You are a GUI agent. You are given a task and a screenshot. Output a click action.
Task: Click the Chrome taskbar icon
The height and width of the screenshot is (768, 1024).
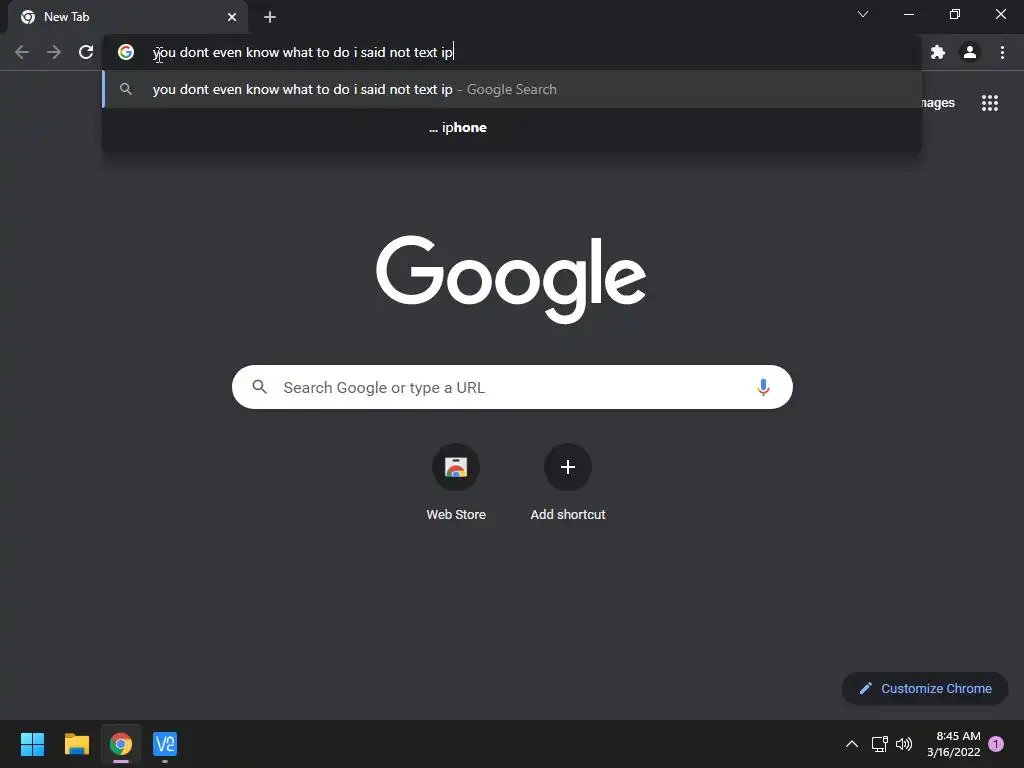[x=121, y=744]
